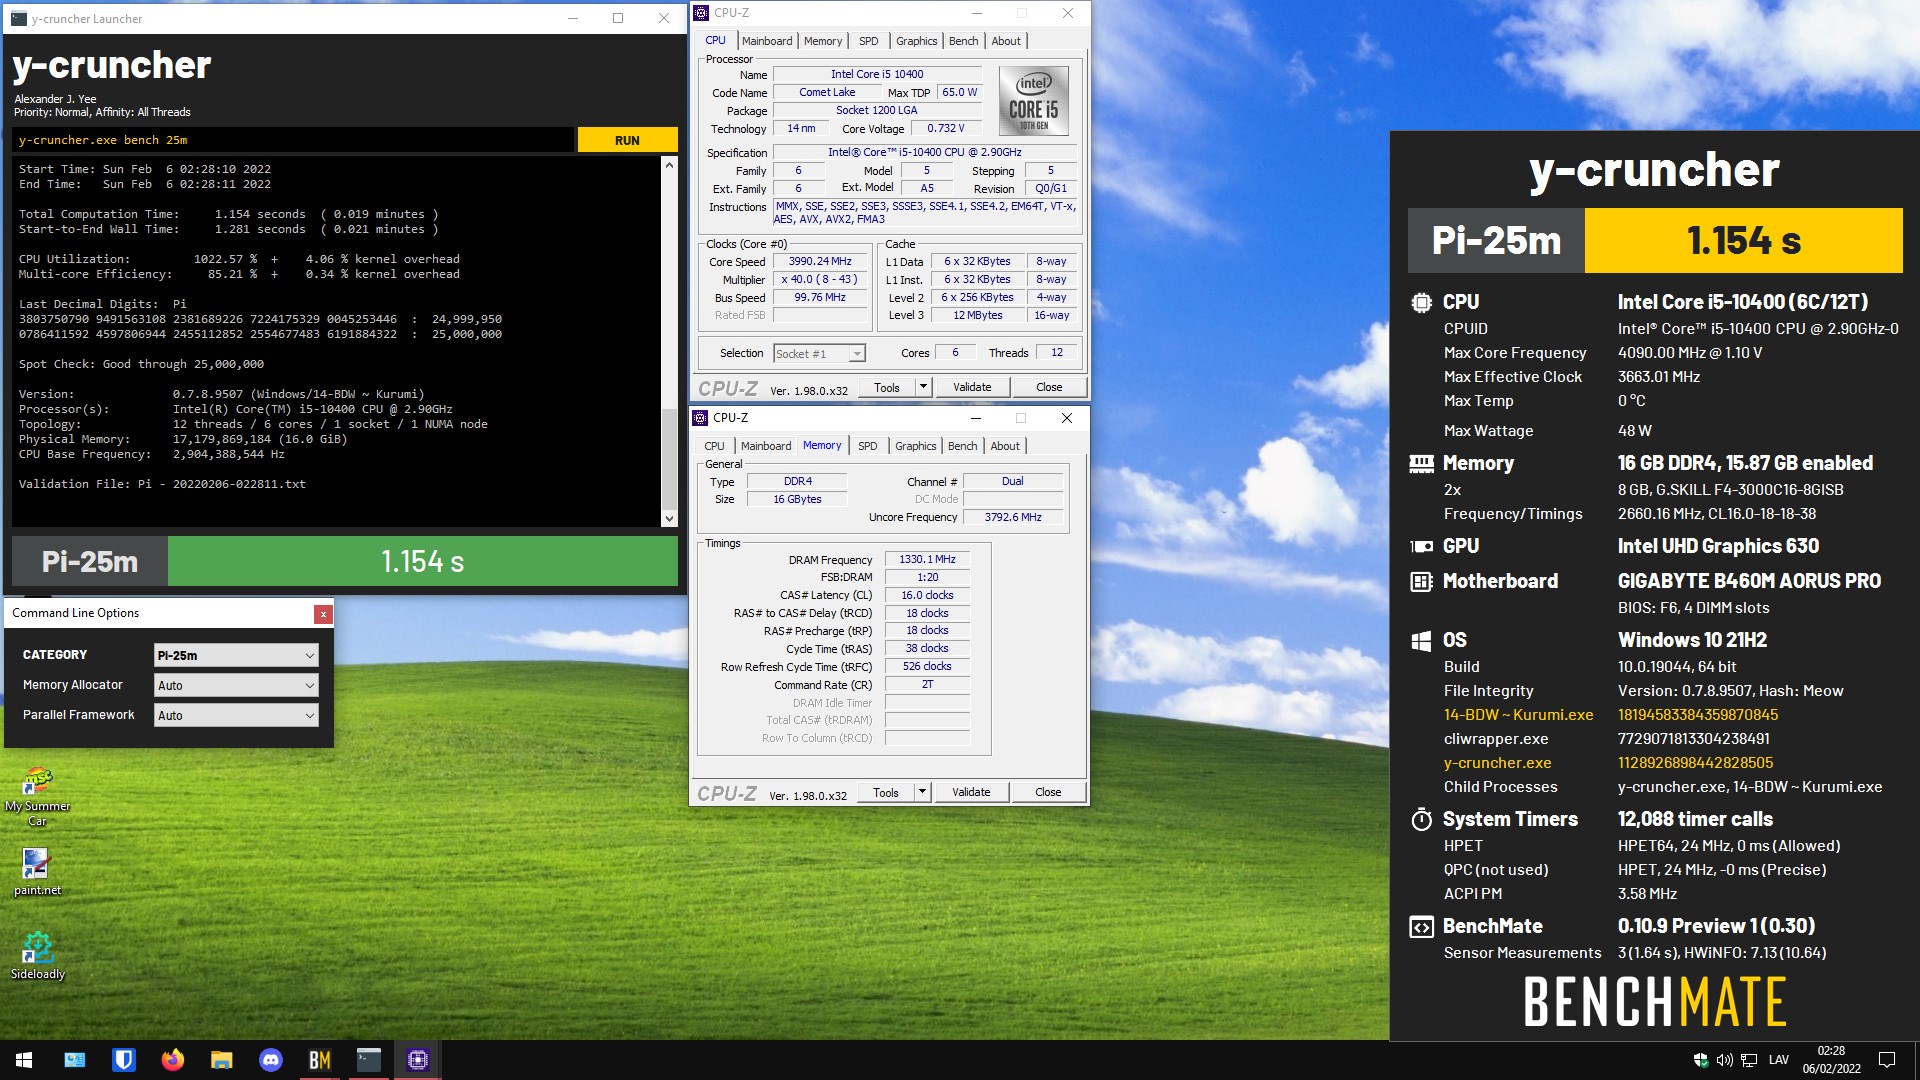Switch the LAV input language indicator
The width and height of the screenshot is (1920, 1080).
click(1778, 1060)
